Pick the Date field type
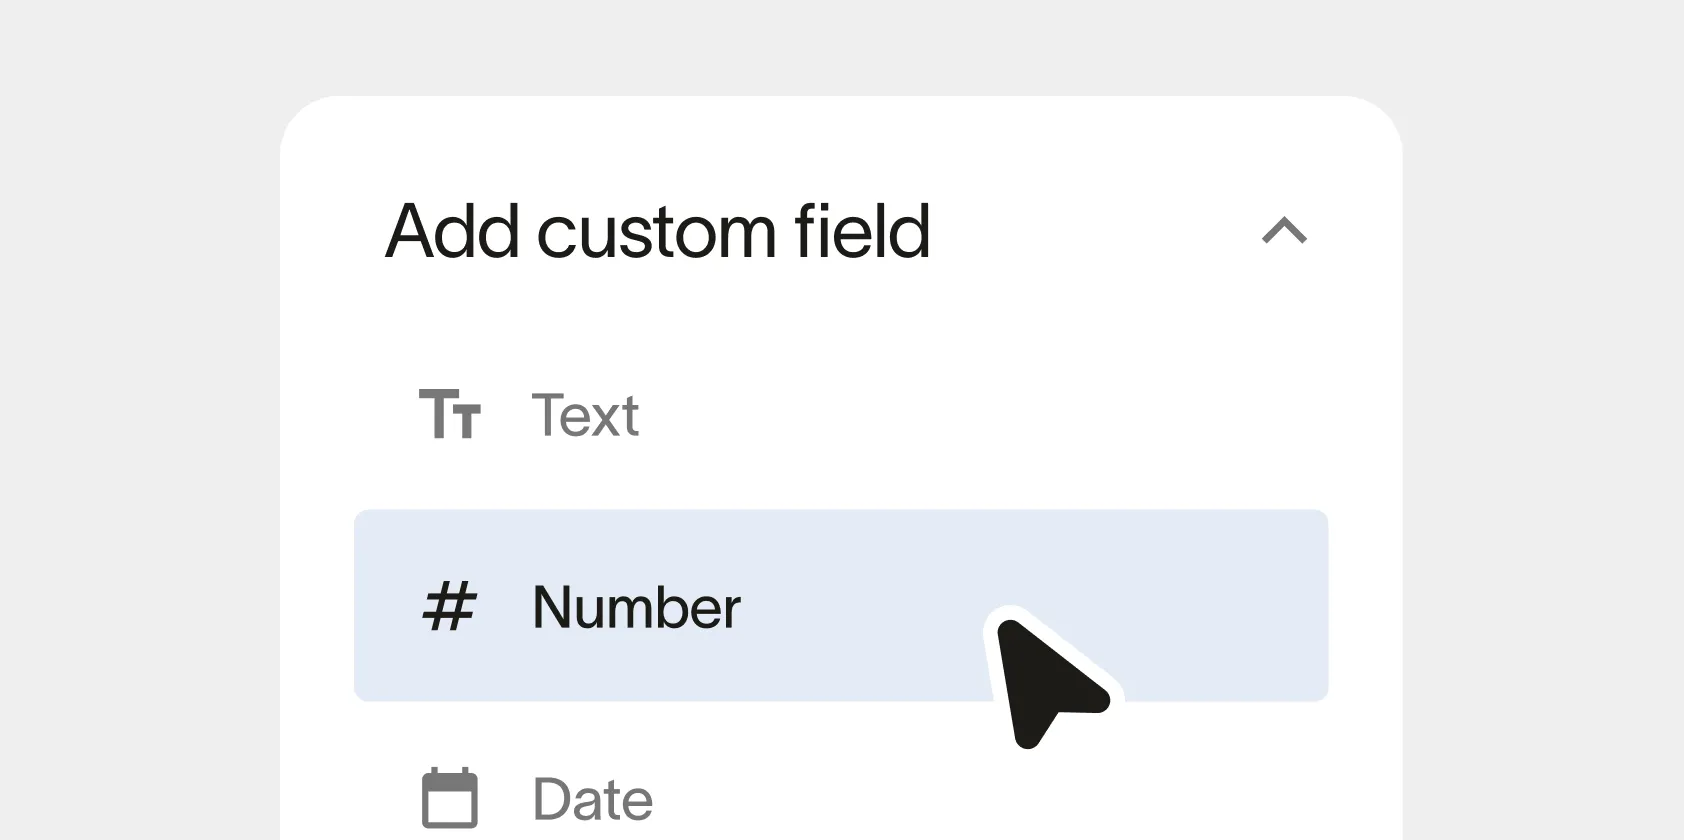The image size is (1684, 840). point(592,799)
